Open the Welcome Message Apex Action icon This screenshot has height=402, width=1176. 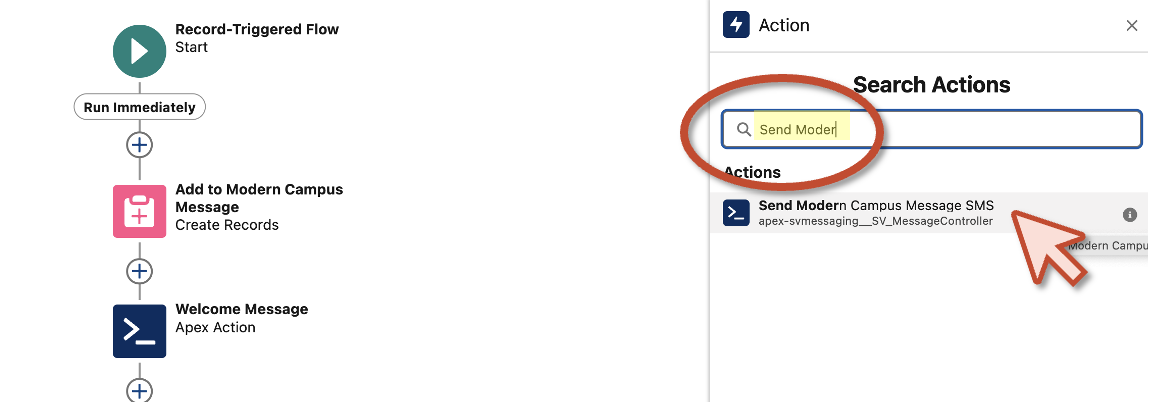pyautogui.click(x=139, y=331)
